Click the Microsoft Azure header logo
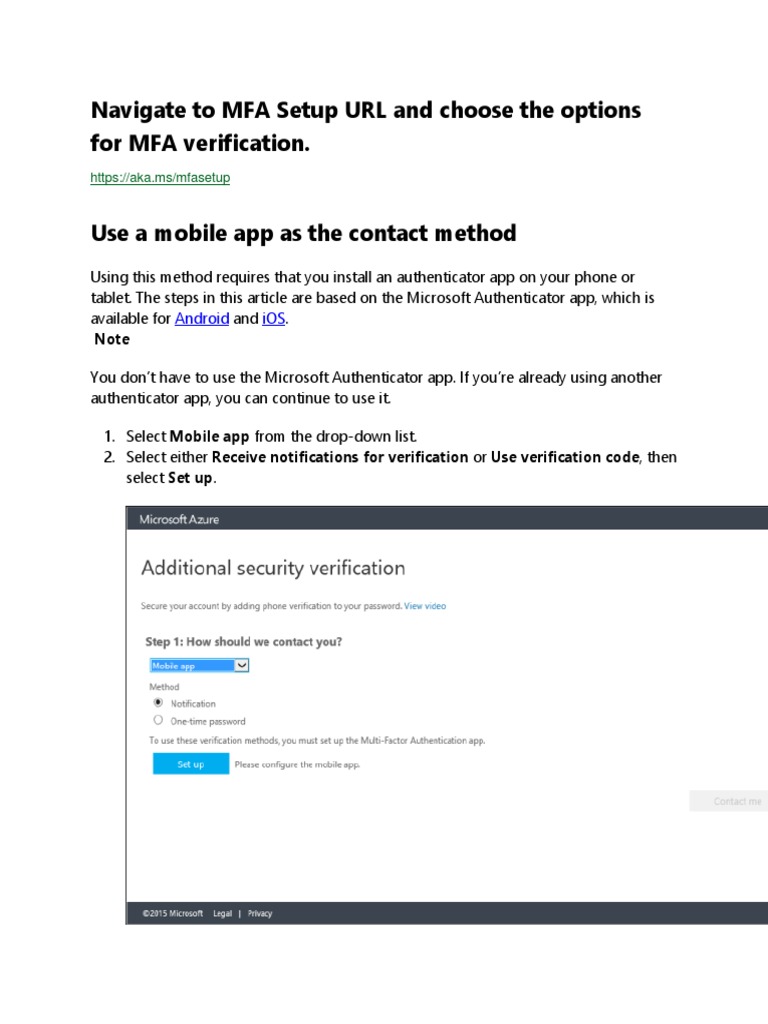Screen dimensions: 768x1024 point(179,519)
